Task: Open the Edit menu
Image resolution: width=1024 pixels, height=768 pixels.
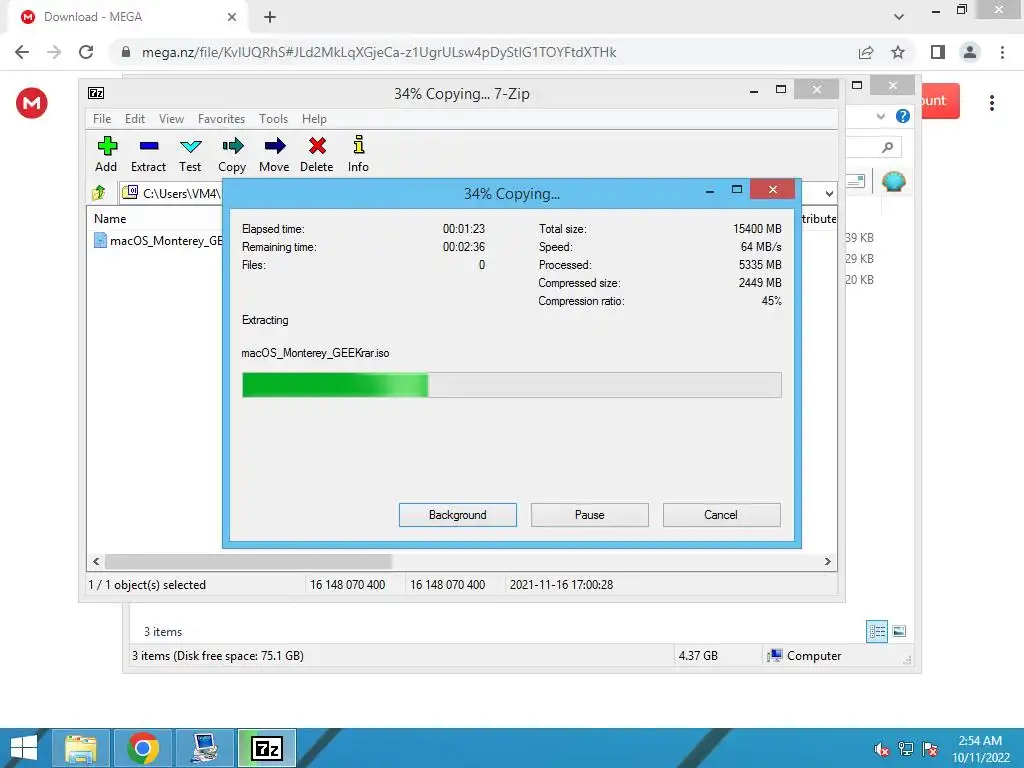Action: pyautogui.click(x=135, y=119)
